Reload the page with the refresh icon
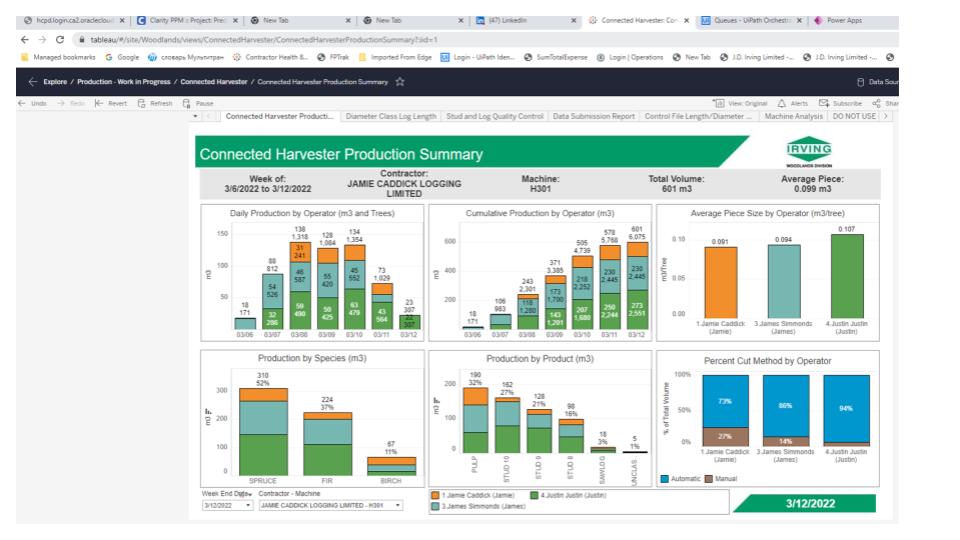Screen dimensions: 960x540 point(59,39)
